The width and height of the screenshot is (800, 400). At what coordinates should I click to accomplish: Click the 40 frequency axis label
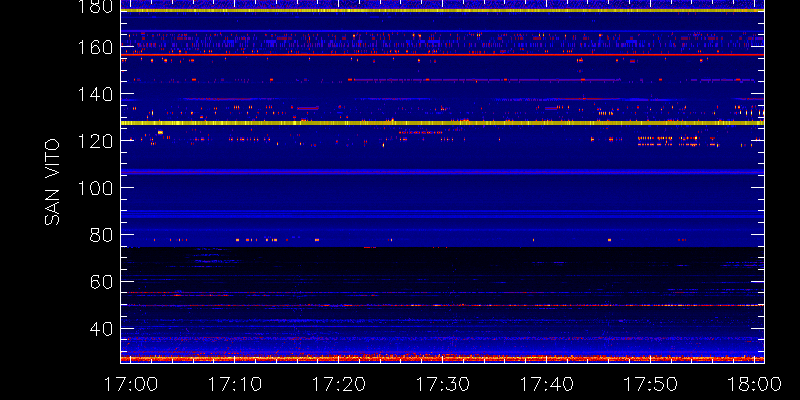pos(102,329)
